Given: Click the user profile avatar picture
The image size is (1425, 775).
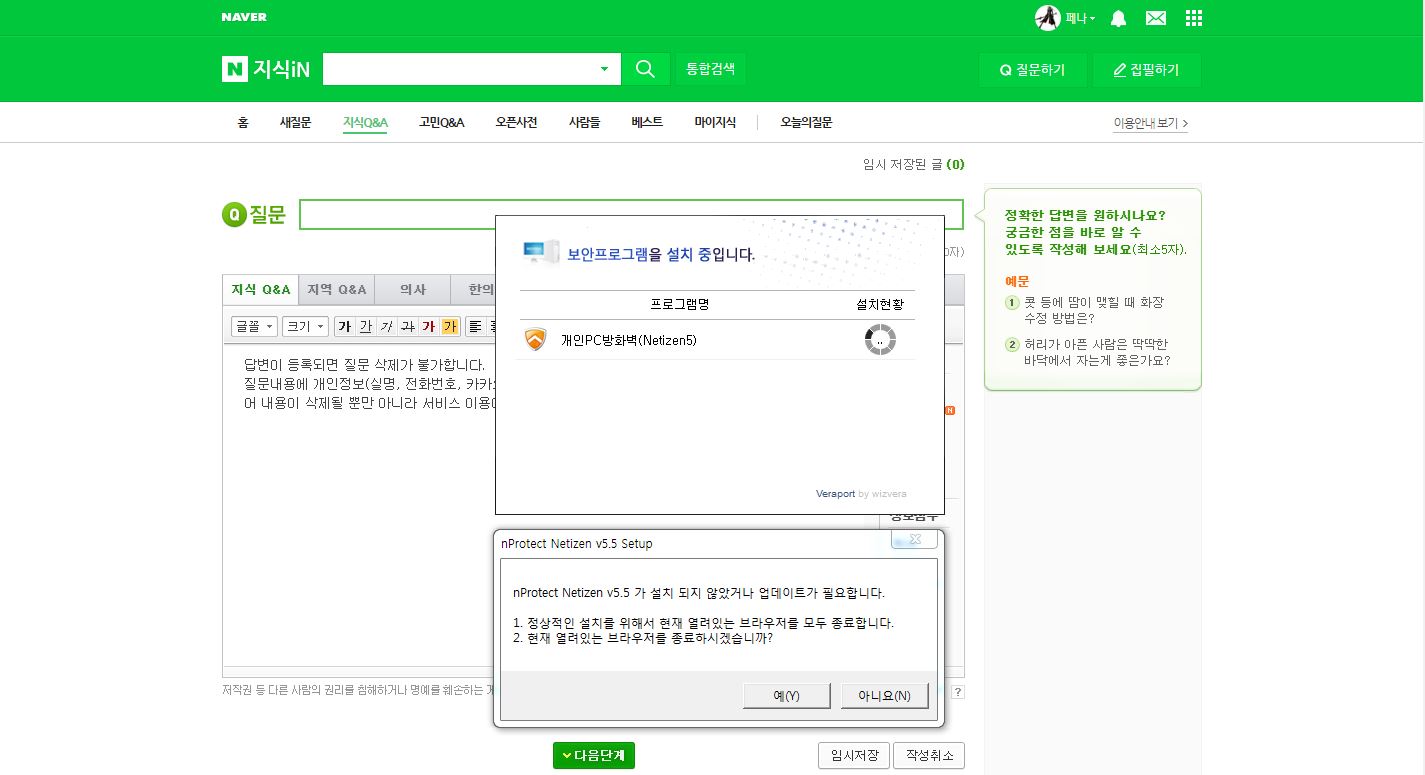Looking at the screenshot, I should pyautogui.click(x=1047, y=18).
